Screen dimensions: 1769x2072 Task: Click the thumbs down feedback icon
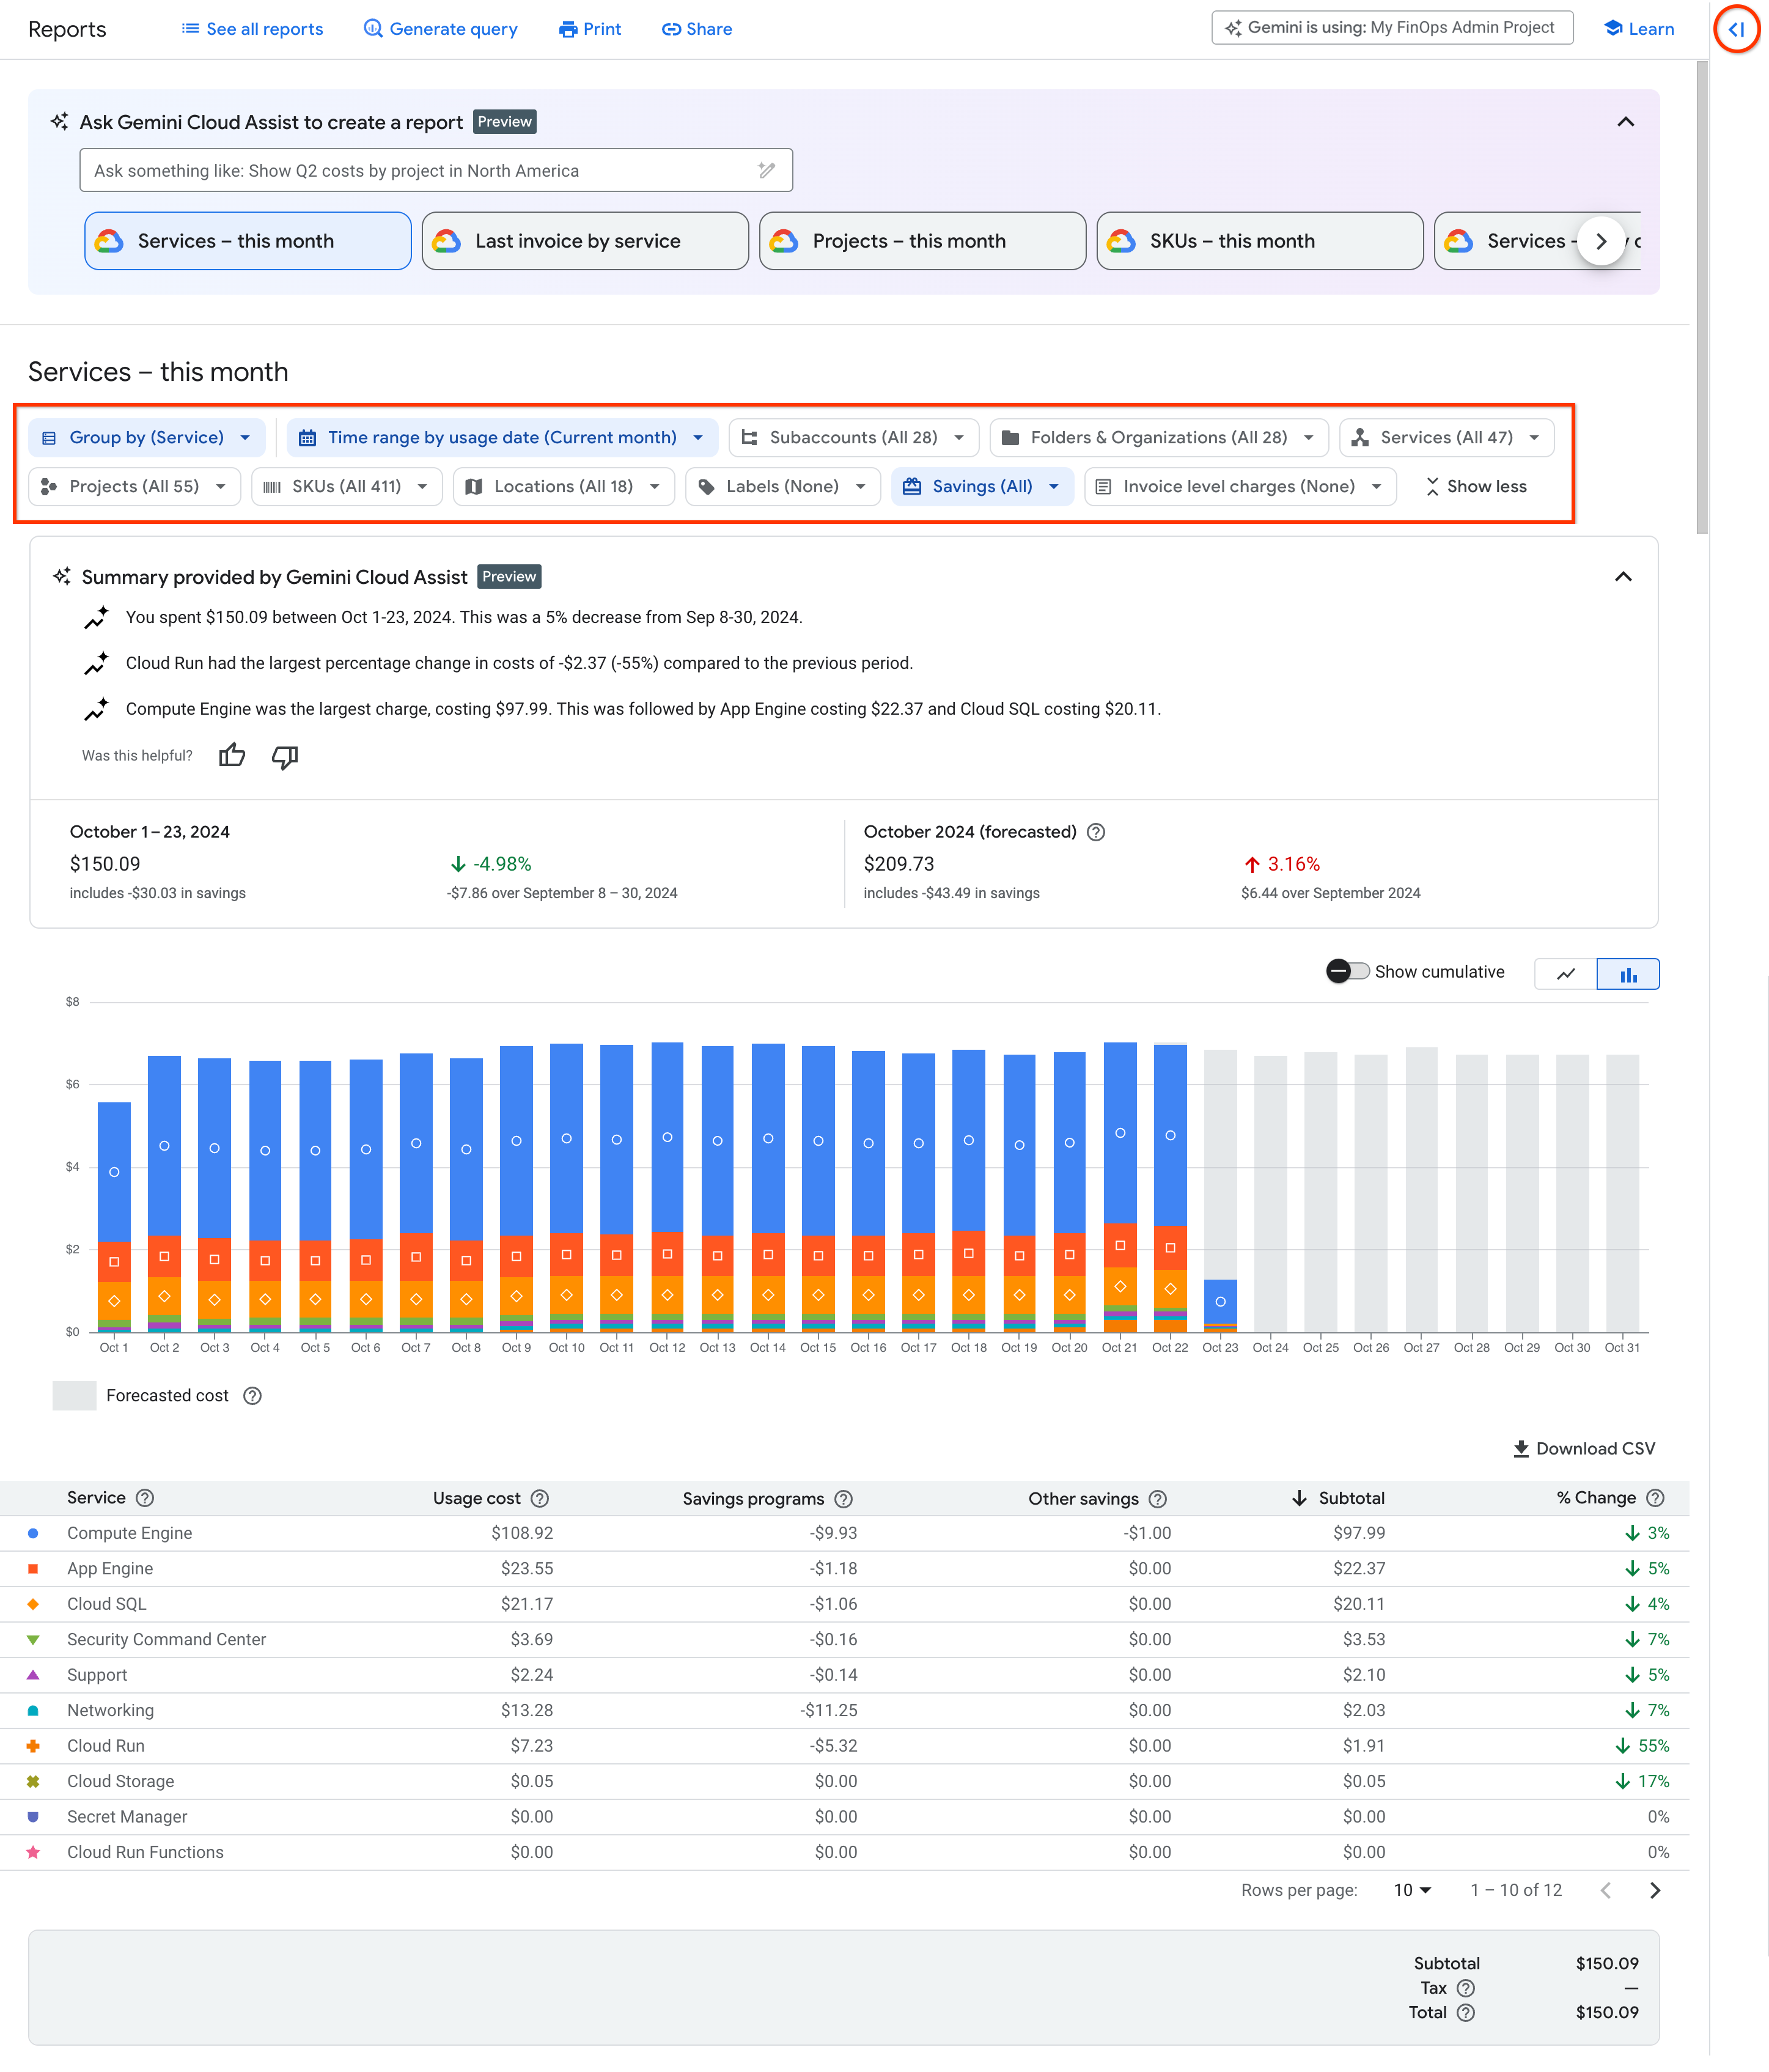tap(285, 757)
